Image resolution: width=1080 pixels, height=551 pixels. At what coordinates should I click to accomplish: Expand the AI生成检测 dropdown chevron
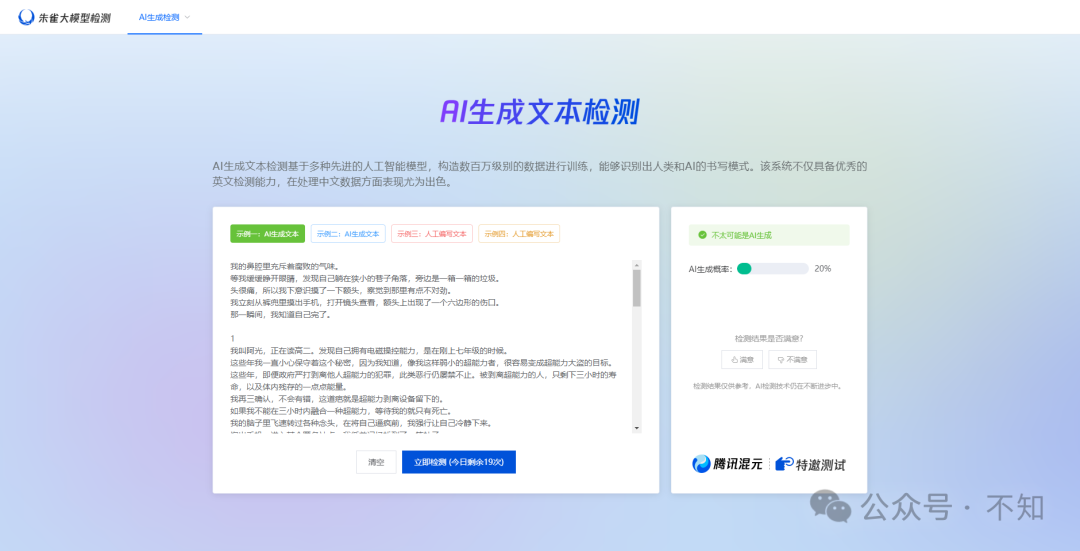click(x=187, y=17)
